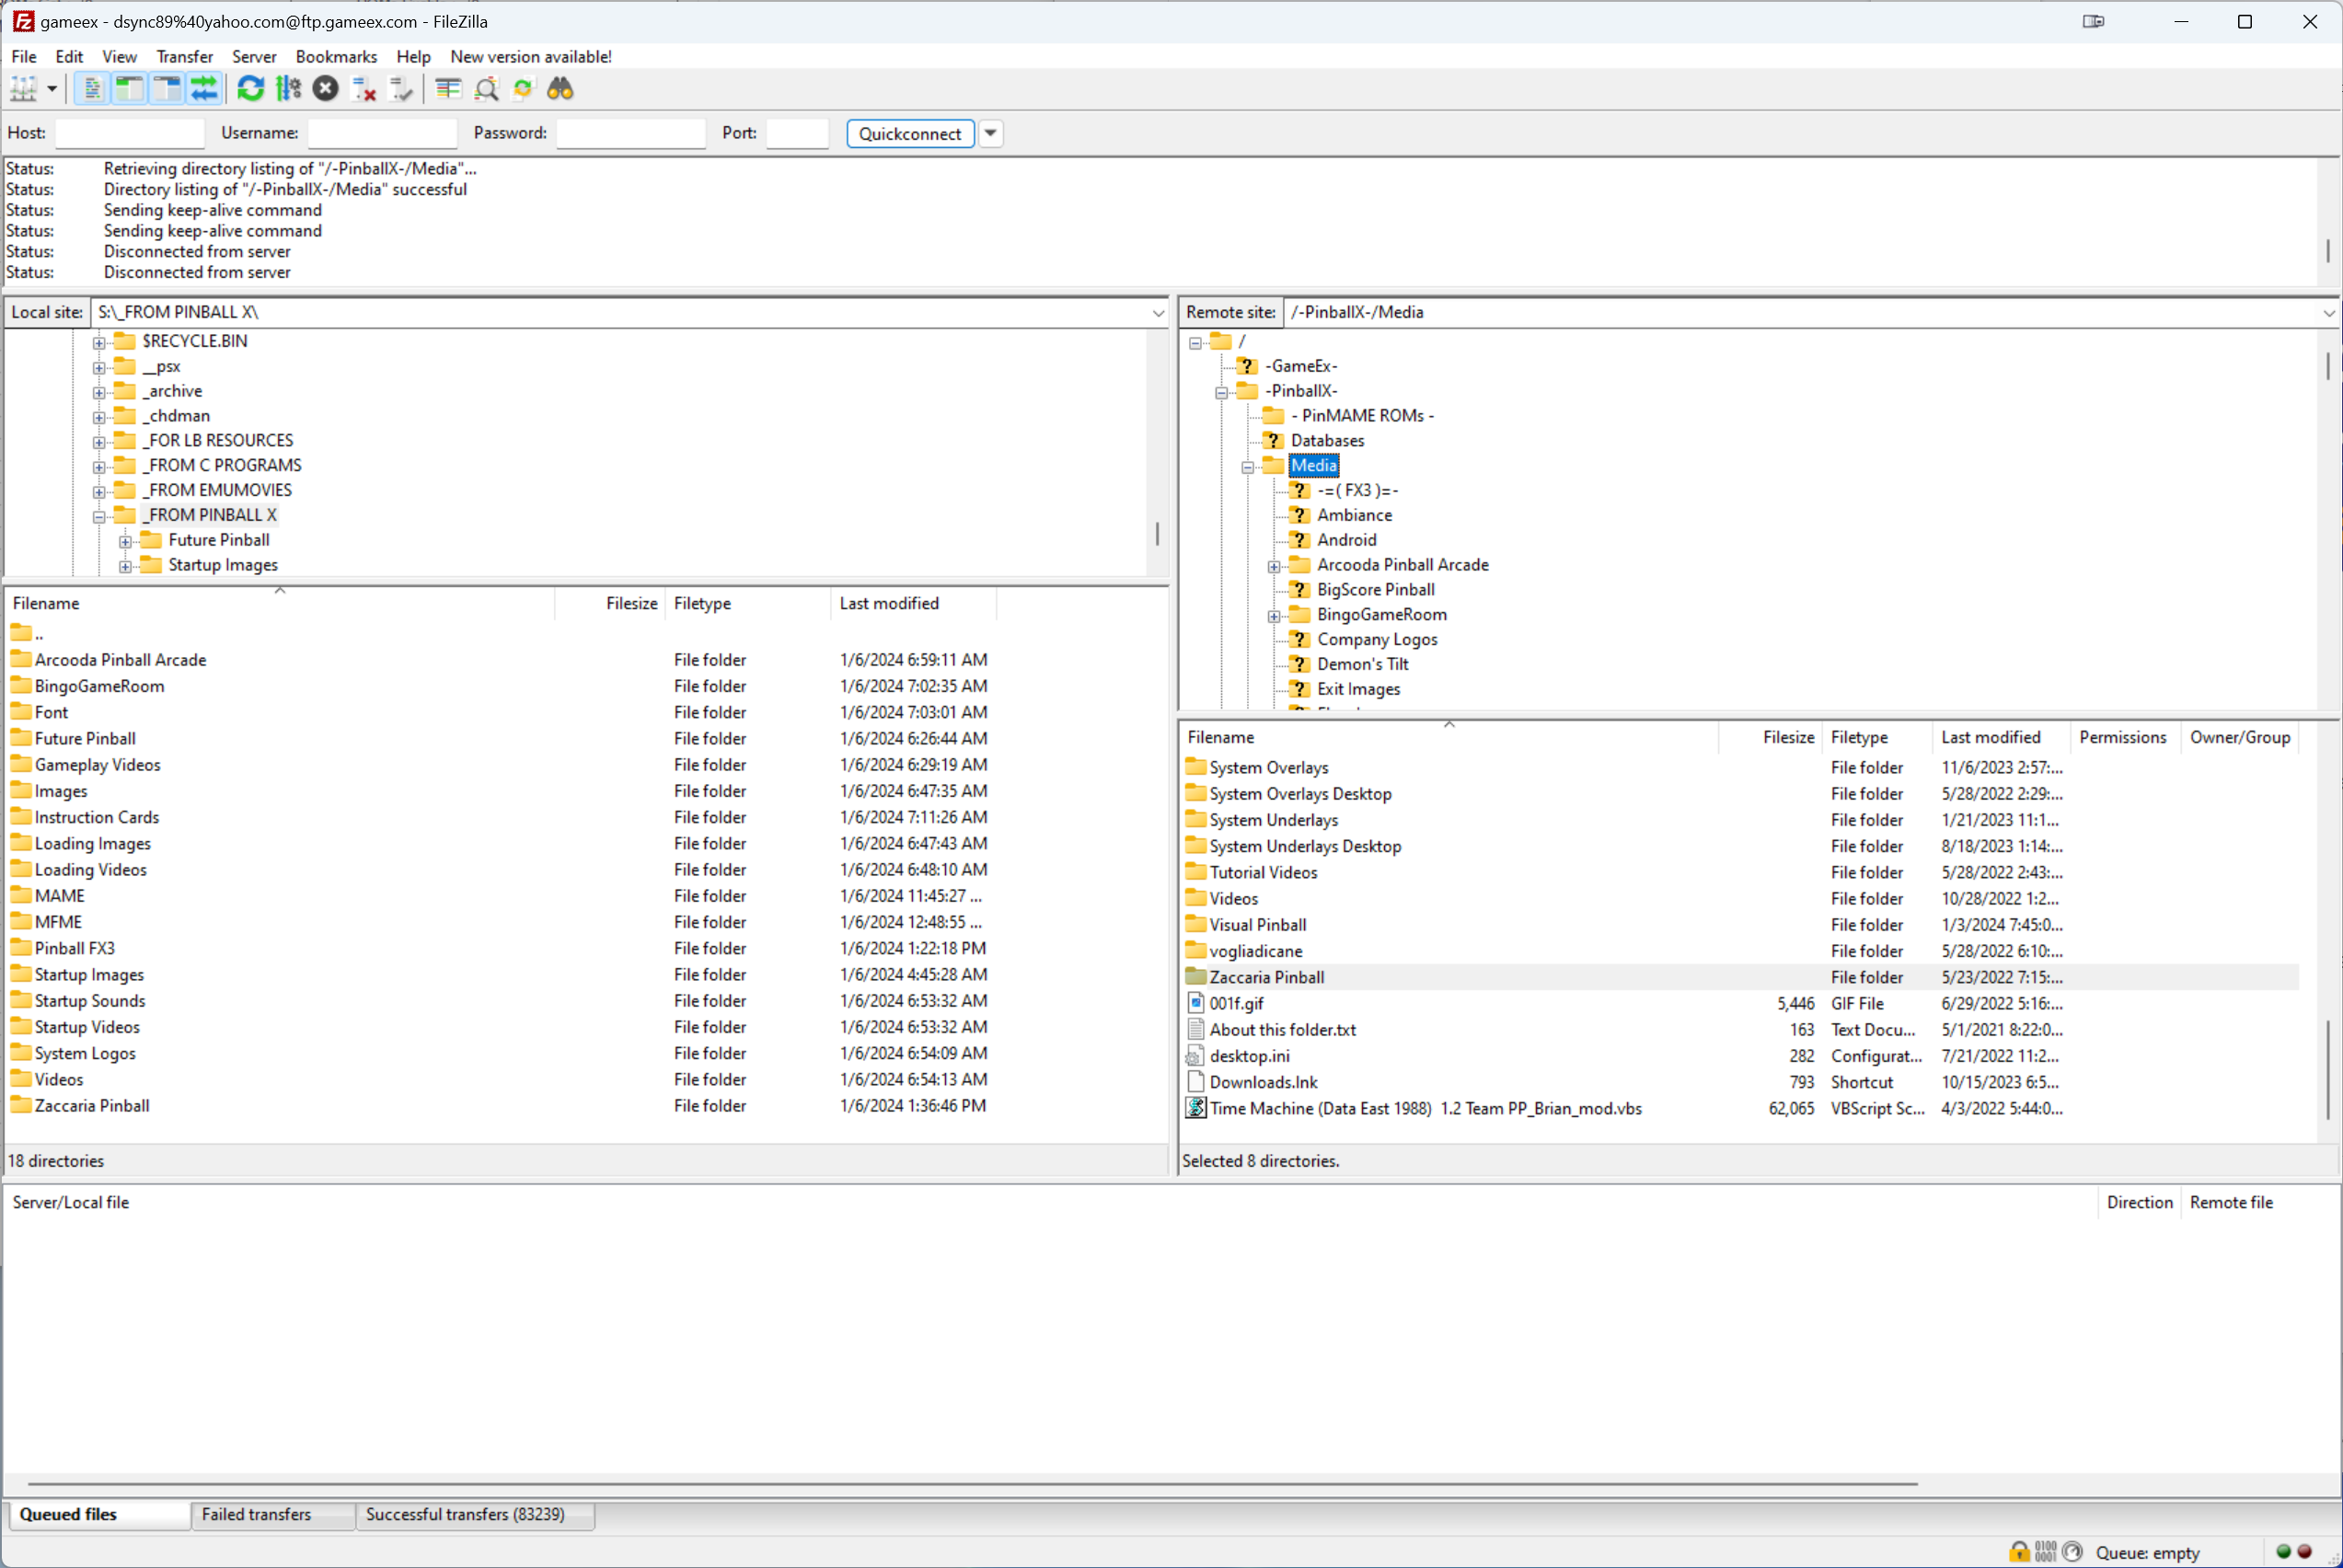Sort remote files by Permissions column
Image resolution: width=2343 pixels, height=1568 pixels.
click(2124, 737)
